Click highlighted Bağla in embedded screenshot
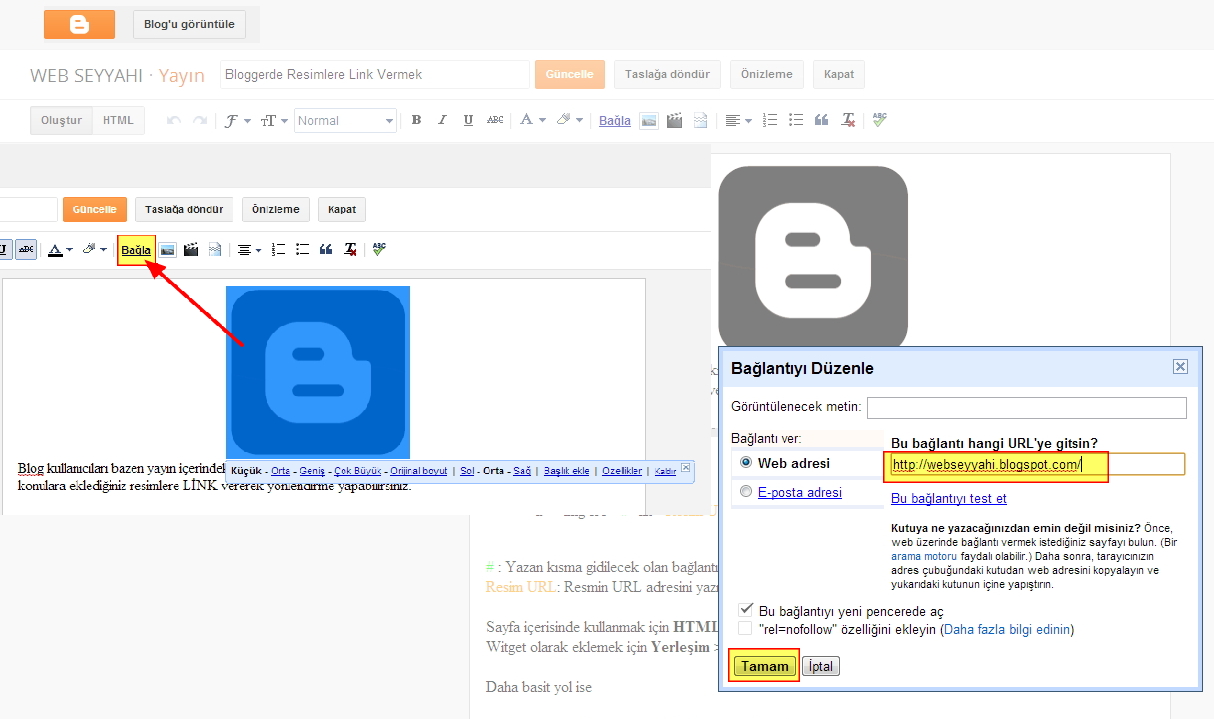 pyautogui.click(x=136, y=250)
